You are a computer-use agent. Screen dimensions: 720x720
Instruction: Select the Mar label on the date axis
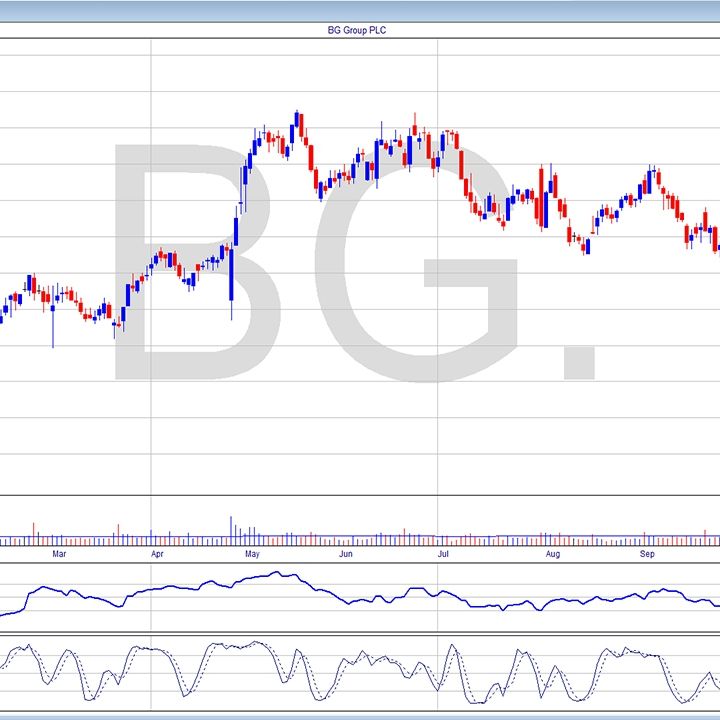point(59,553)
